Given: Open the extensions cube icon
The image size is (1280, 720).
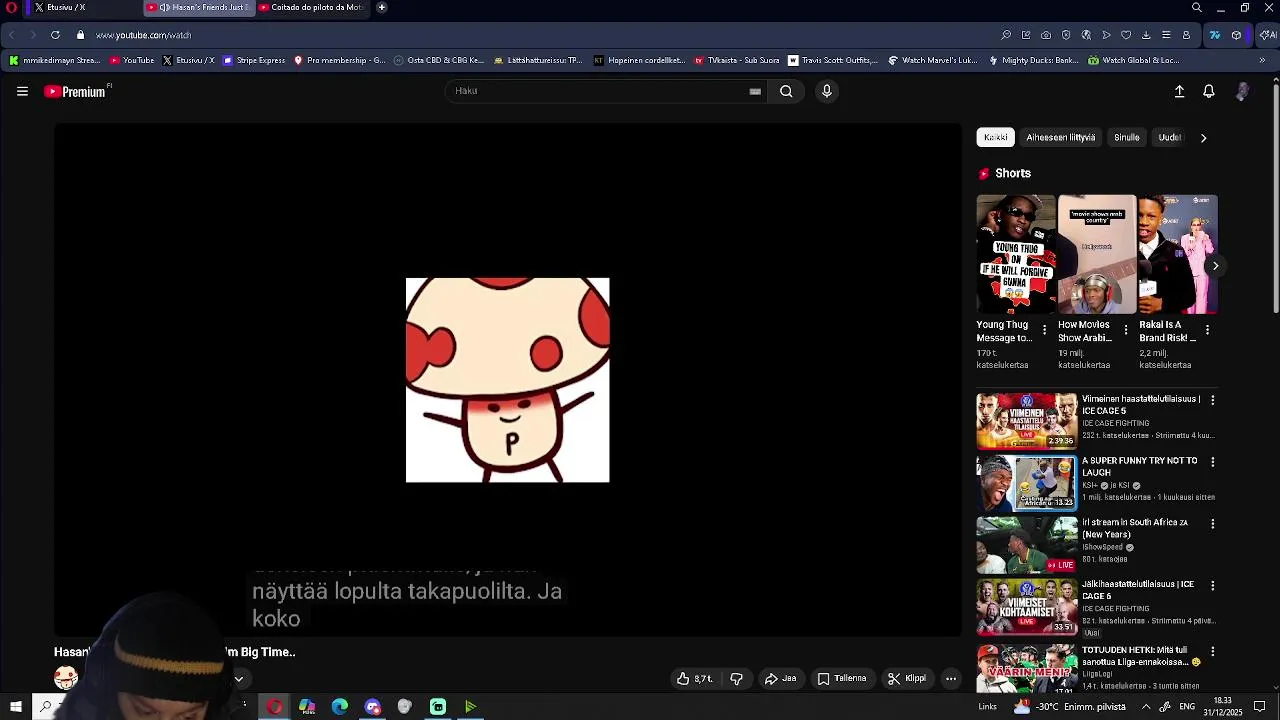Looking at the screenshot, I should pyautogui.click(x=1237, y=35).
